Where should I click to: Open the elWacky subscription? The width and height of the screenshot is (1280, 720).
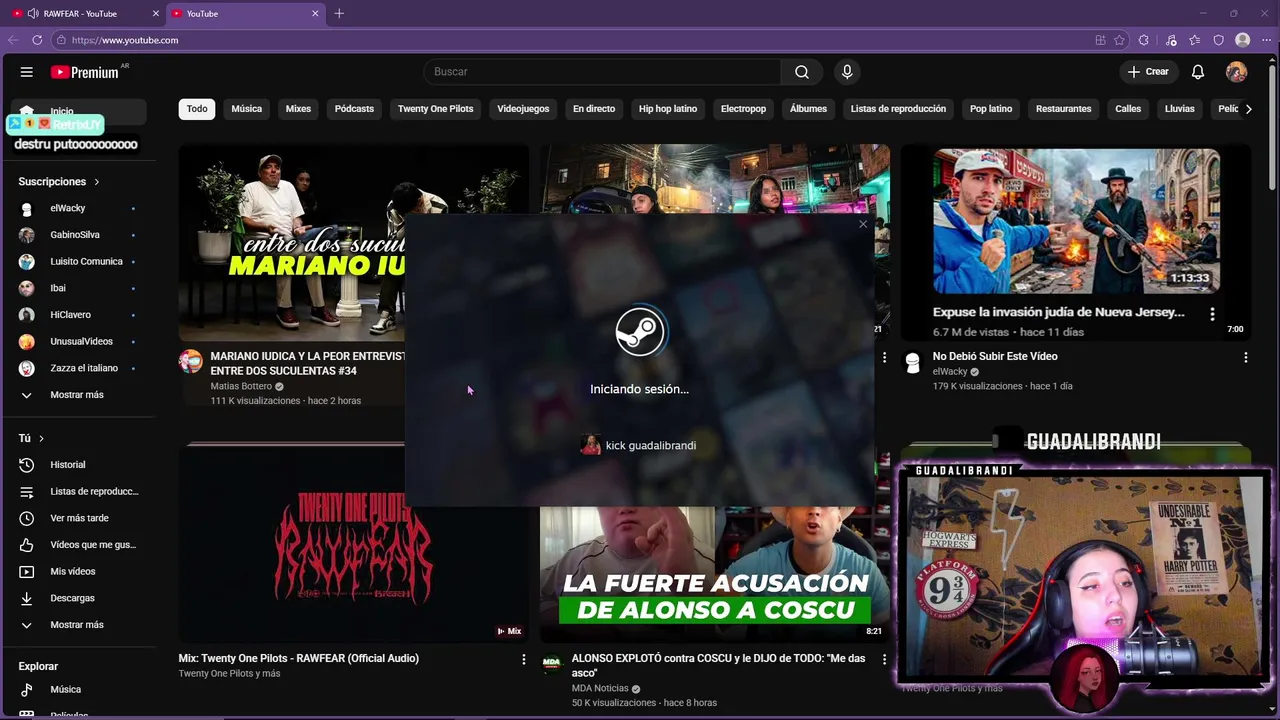coord(81,208)
